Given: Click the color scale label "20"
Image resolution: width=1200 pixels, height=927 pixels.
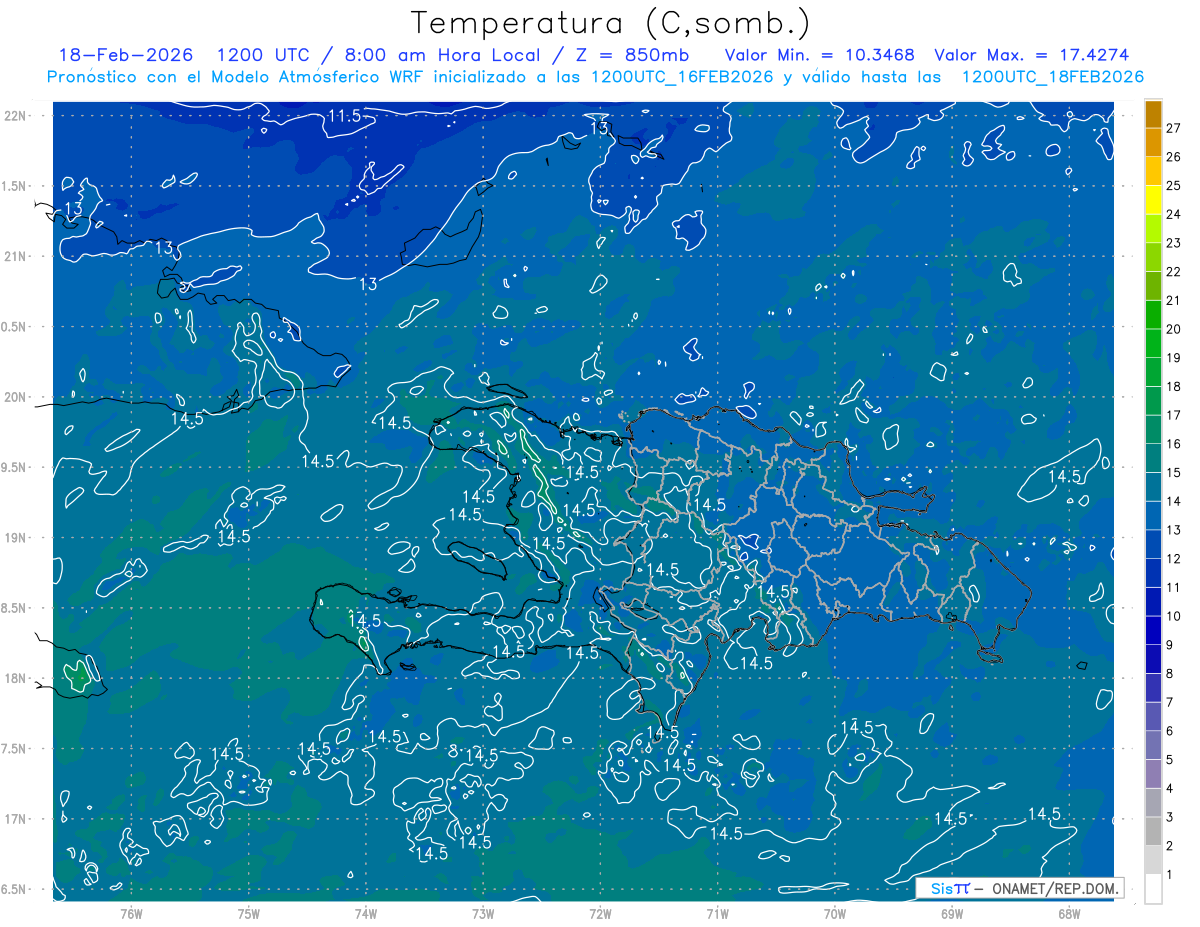Looking at the screenshot, I should tap(1174, 329).
